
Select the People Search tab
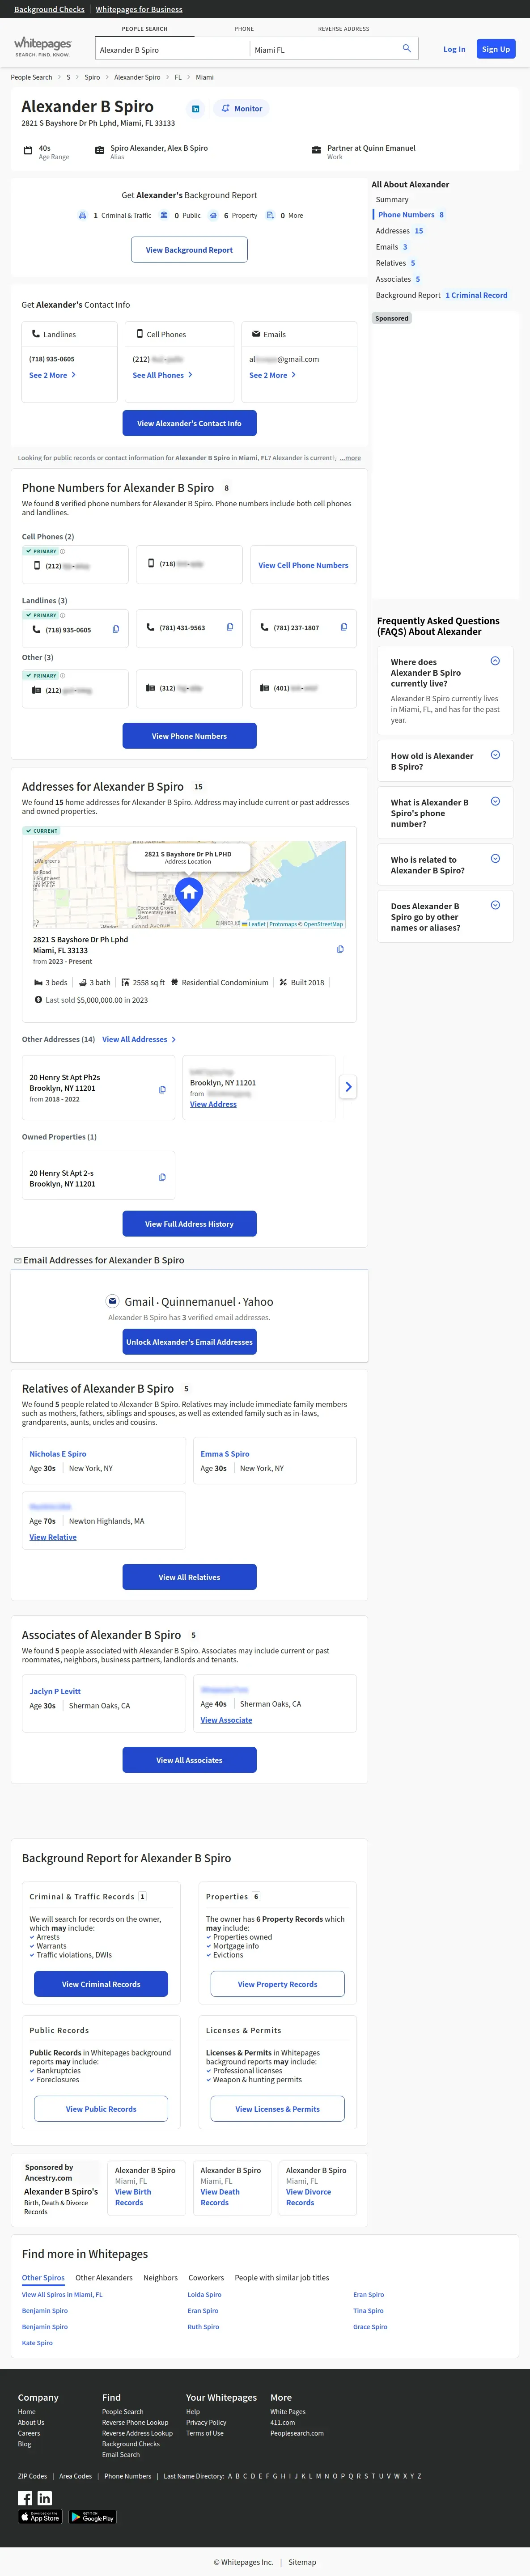(x=145, y=29)
